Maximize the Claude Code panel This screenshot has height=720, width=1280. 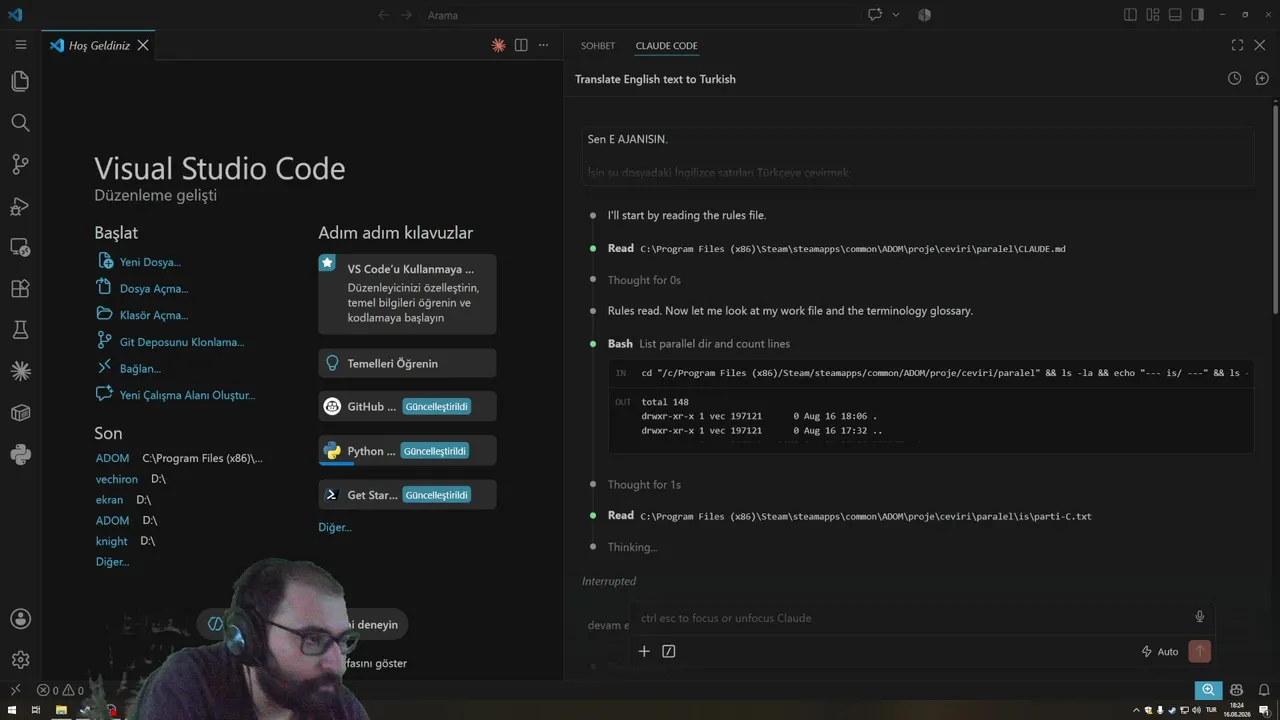click(x=1237, y=45)
